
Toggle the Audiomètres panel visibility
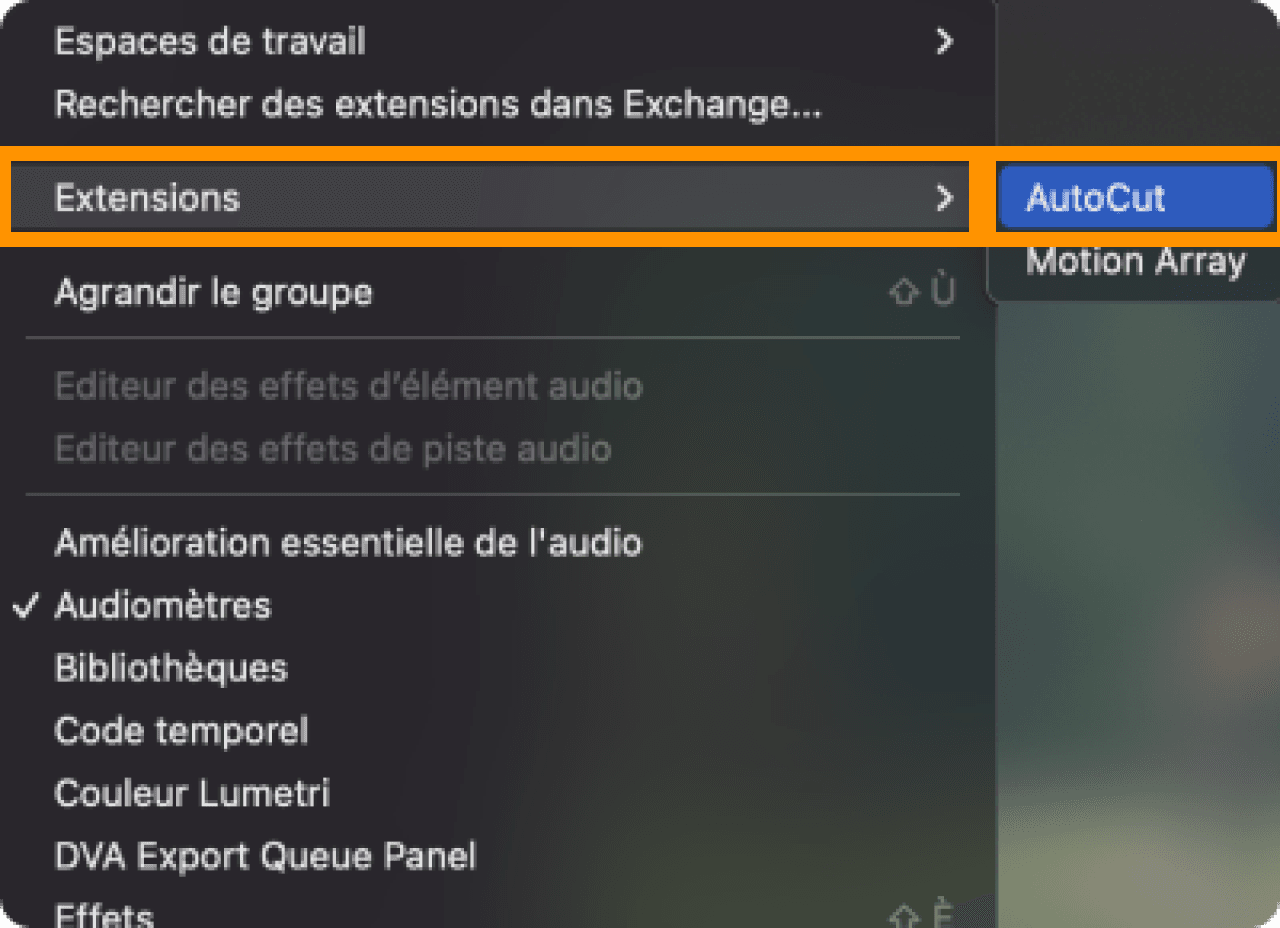162,605
